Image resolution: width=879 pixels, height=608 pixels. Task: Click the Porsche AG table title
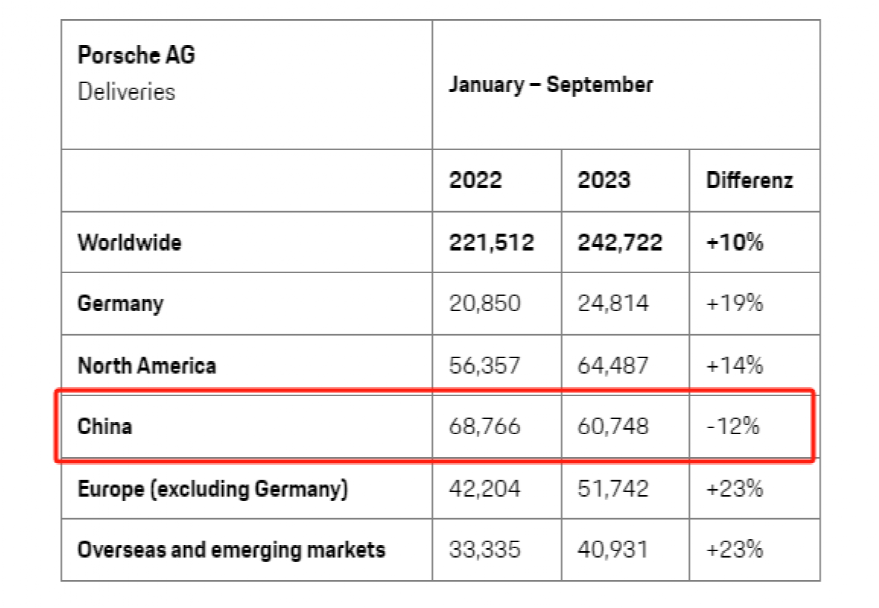tap(136, 55)
